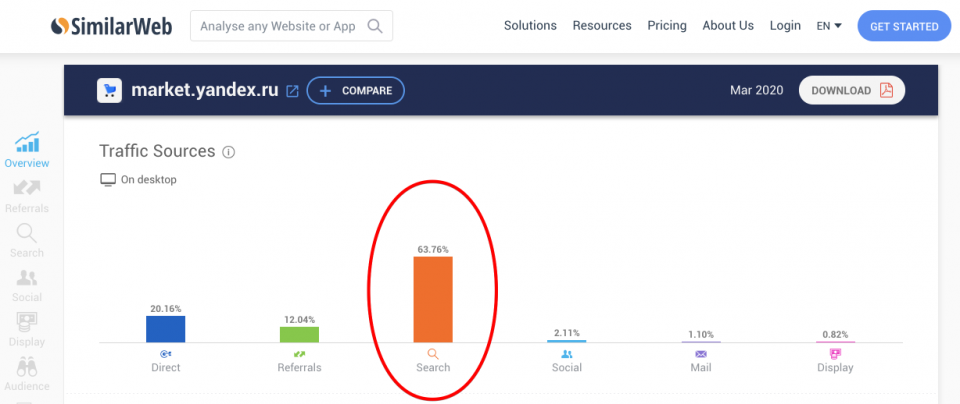Open the Resources menu
This screenshot has height=404, width=960.
click(602, 26)
